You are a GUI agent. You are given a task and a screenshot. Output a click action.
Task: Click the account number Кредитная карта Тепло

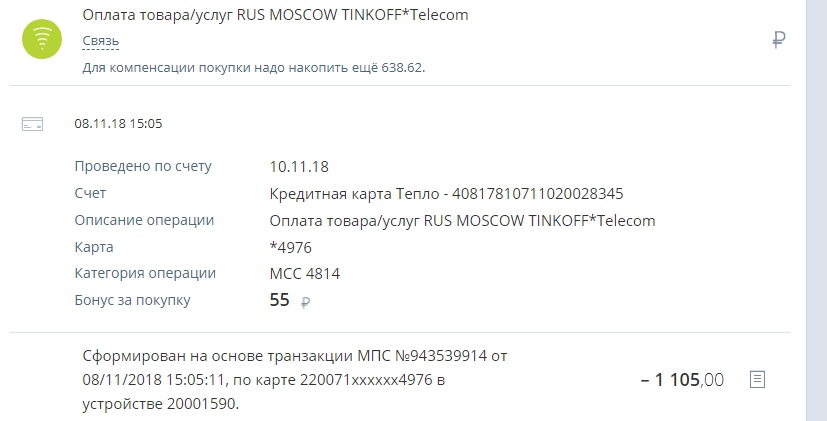point(446,194)
